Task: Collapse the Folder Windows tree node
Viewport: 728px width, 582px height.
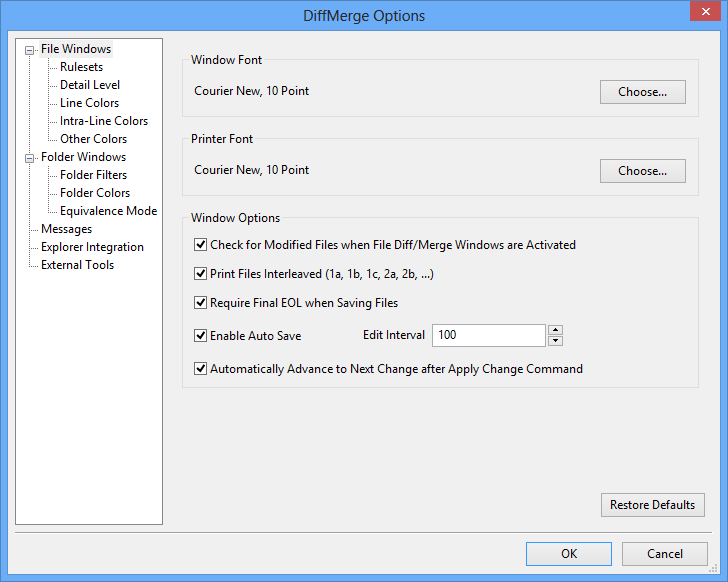Action: [x=29, y=158]
